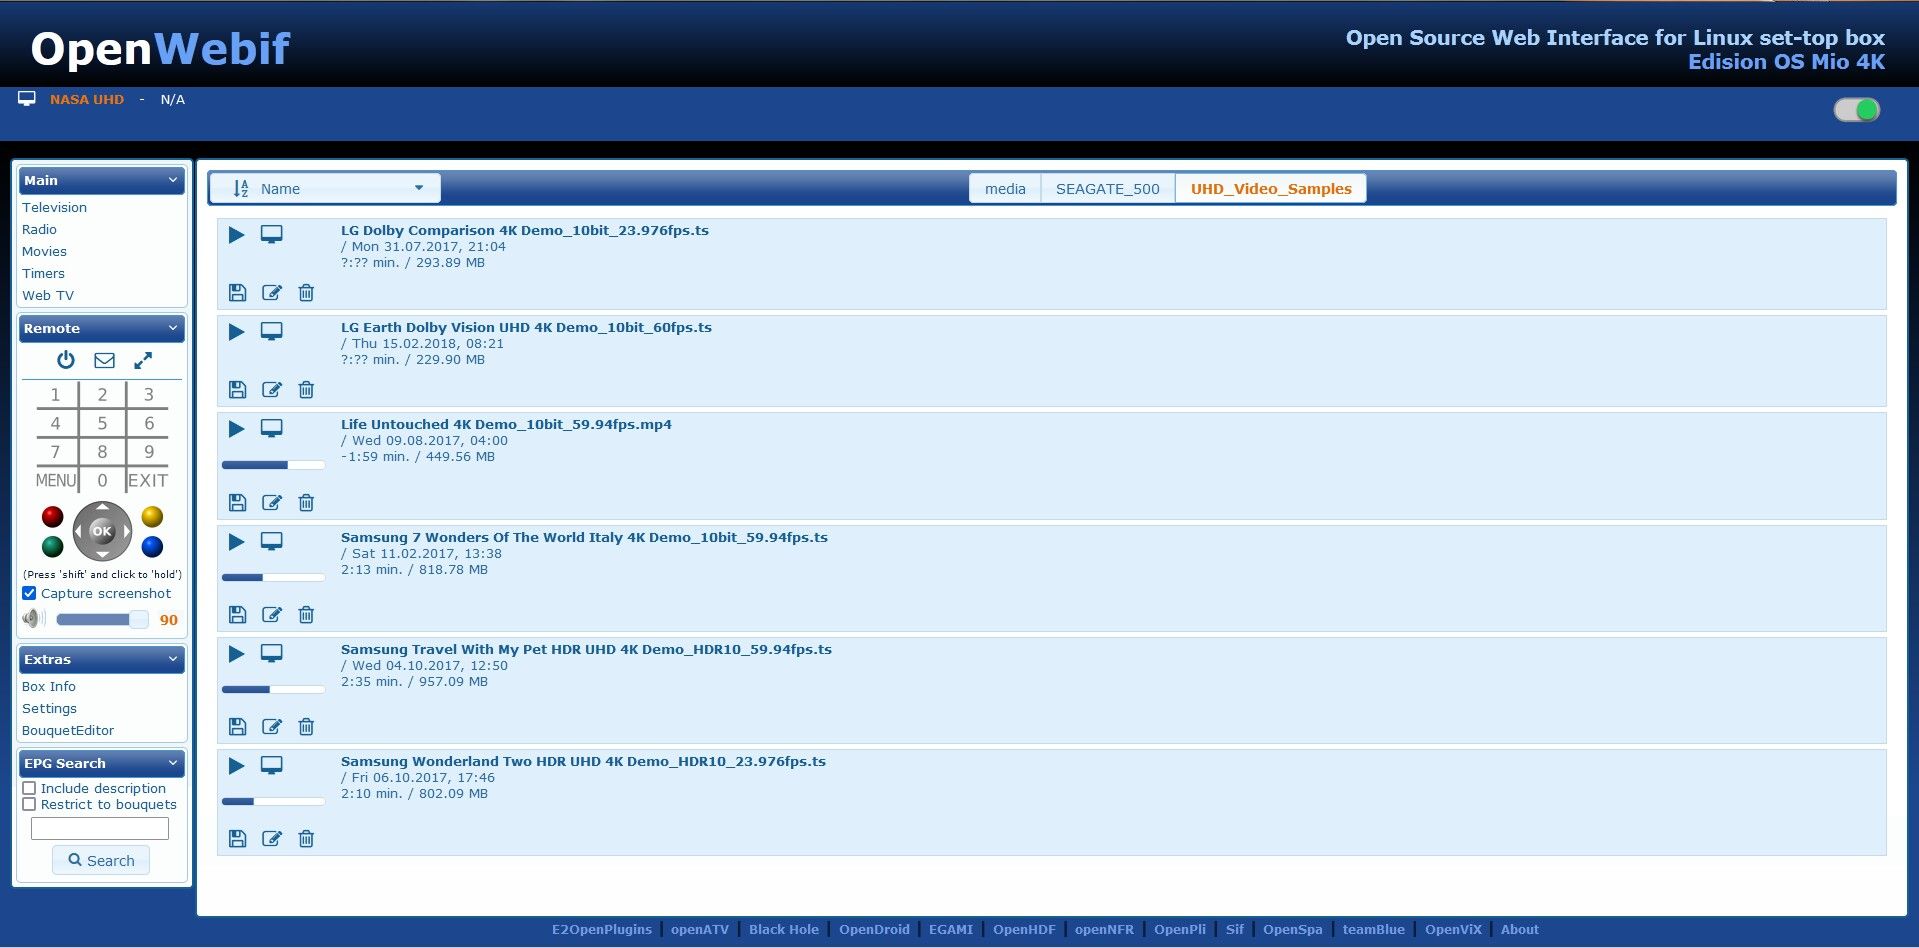
Task: Focus the EPG search text field
Action: (100, 828)
